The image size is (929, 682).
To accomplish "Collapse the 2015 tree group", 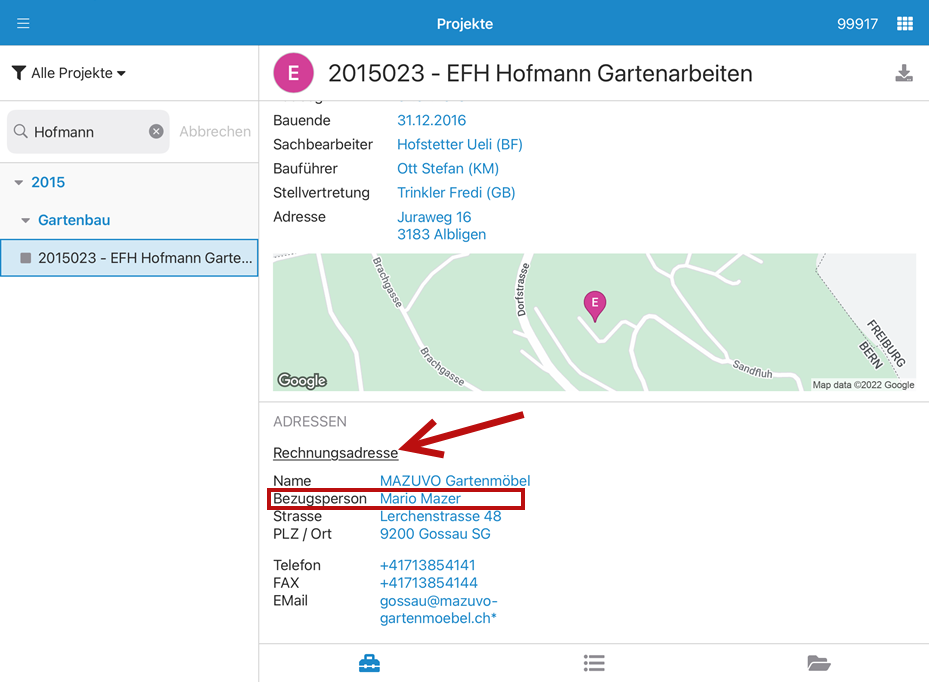I will pos(19,182).
